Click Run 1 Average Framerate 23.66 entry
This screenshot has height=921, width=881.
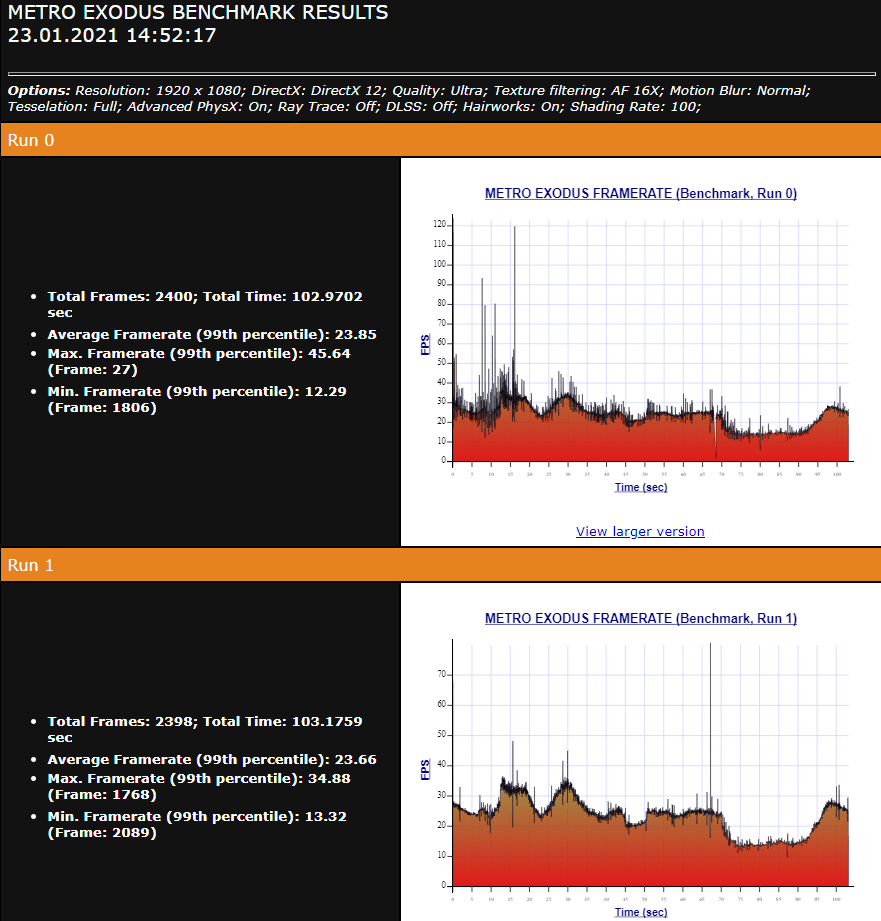coord(212,759)
